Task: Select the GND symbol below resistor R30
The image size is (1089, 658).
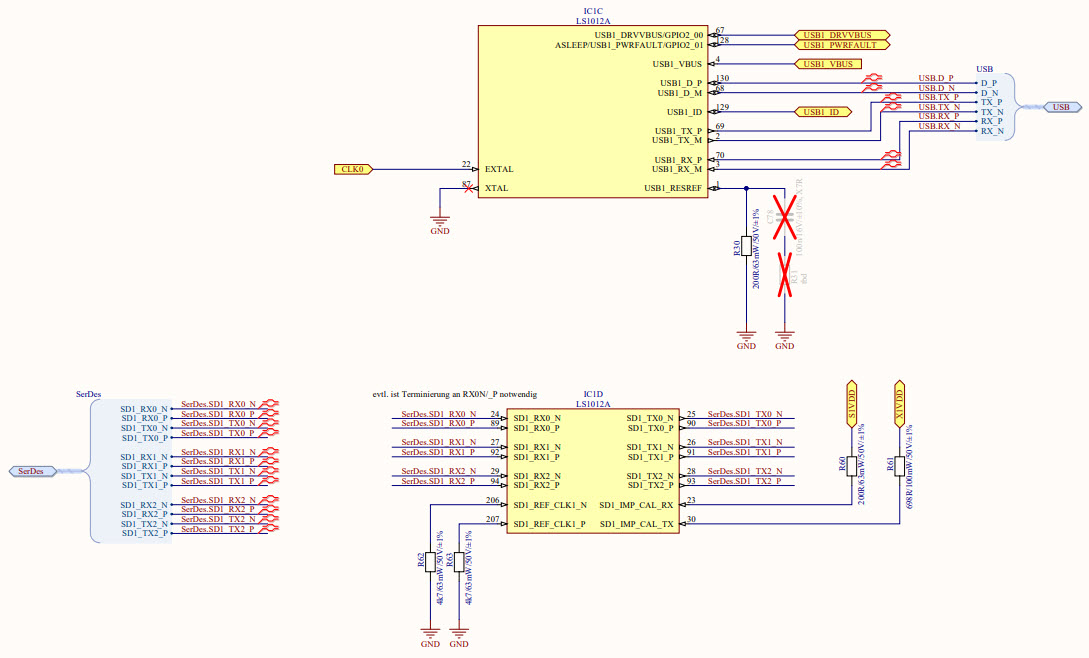Action: pyautogui.click(x=746, y=337)
